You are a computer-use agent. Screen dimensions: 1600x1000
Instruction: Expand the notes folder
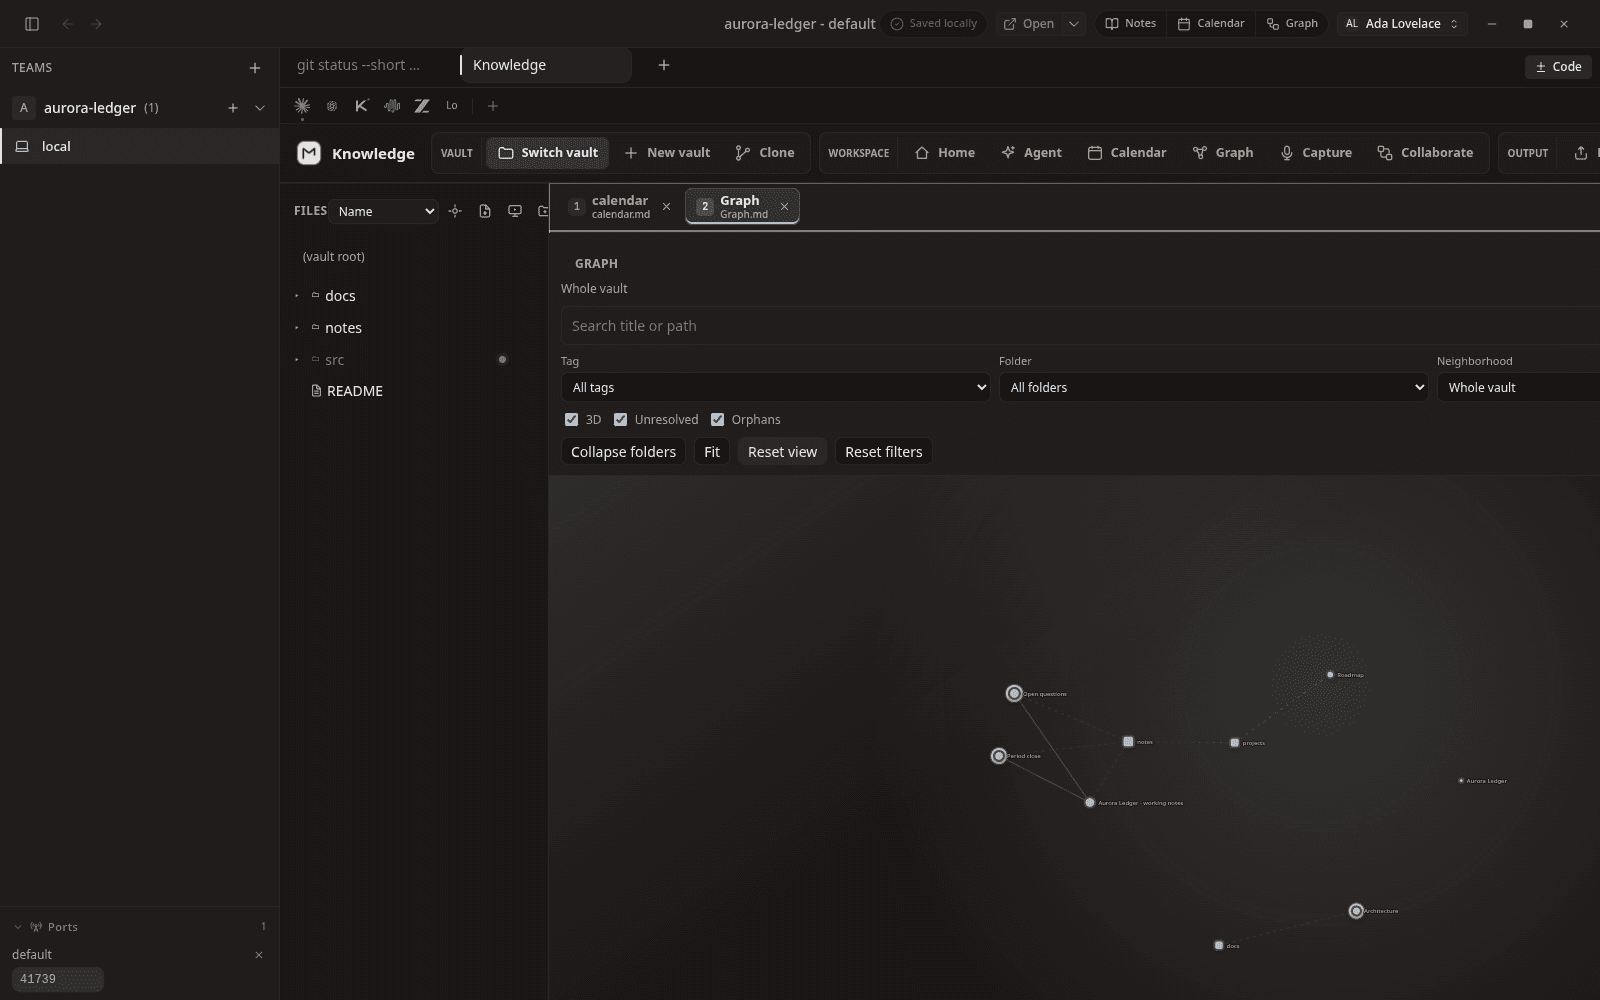click(x=297, y=328)
